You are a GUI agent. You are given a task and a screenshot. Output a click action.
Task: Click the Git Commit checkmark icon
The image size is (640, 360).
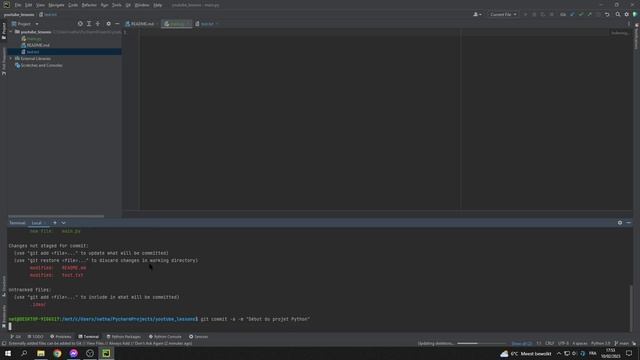(581, 15)
